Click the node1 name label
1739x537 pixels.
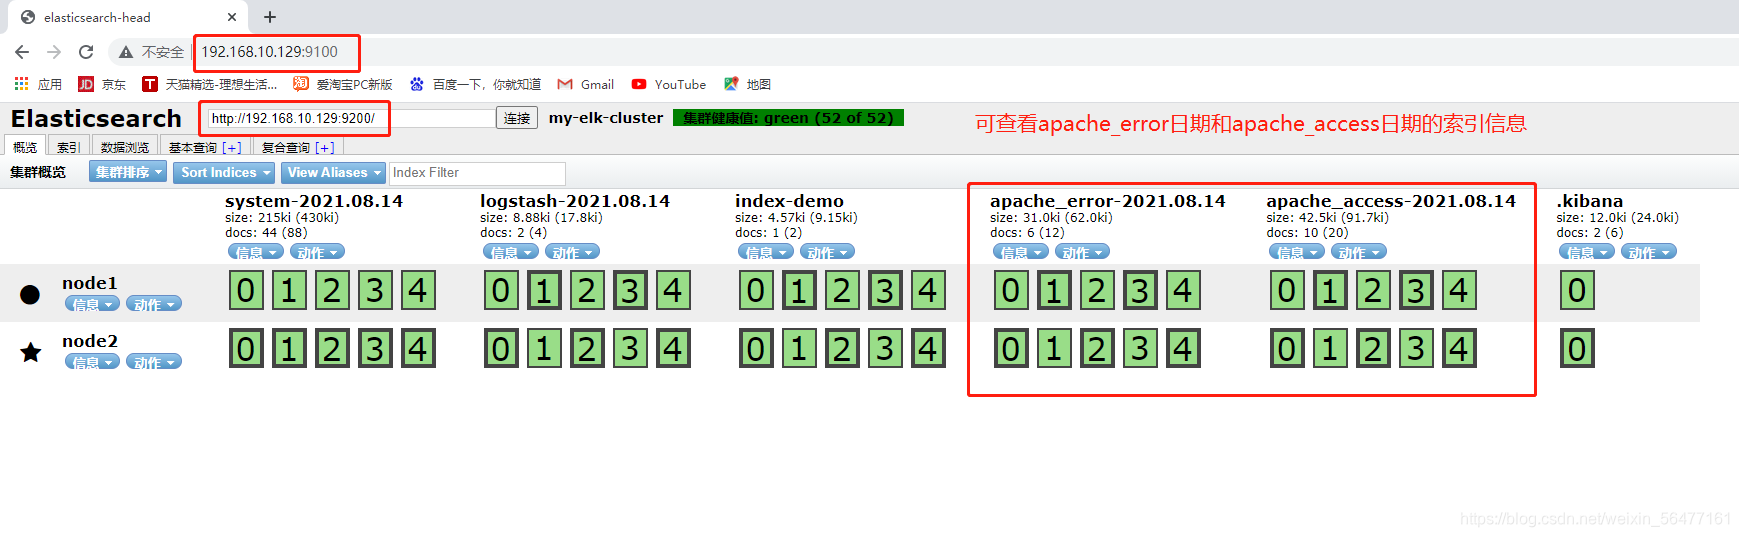click(90, 283)
